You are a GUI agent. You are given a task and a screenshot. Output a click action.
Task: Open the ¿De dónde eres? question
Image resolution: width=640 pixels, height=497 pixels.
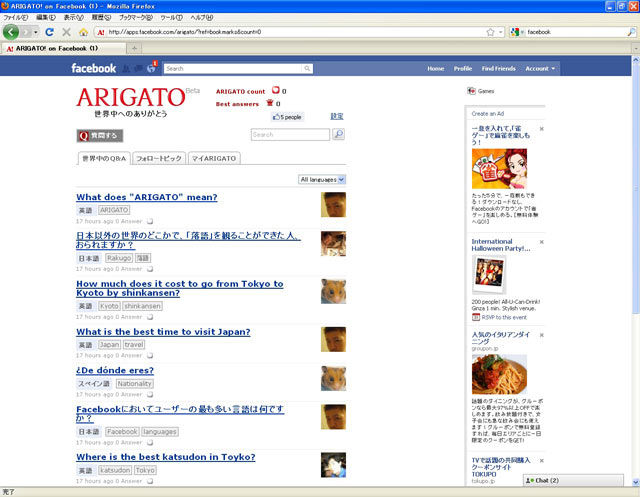(115, 370)
